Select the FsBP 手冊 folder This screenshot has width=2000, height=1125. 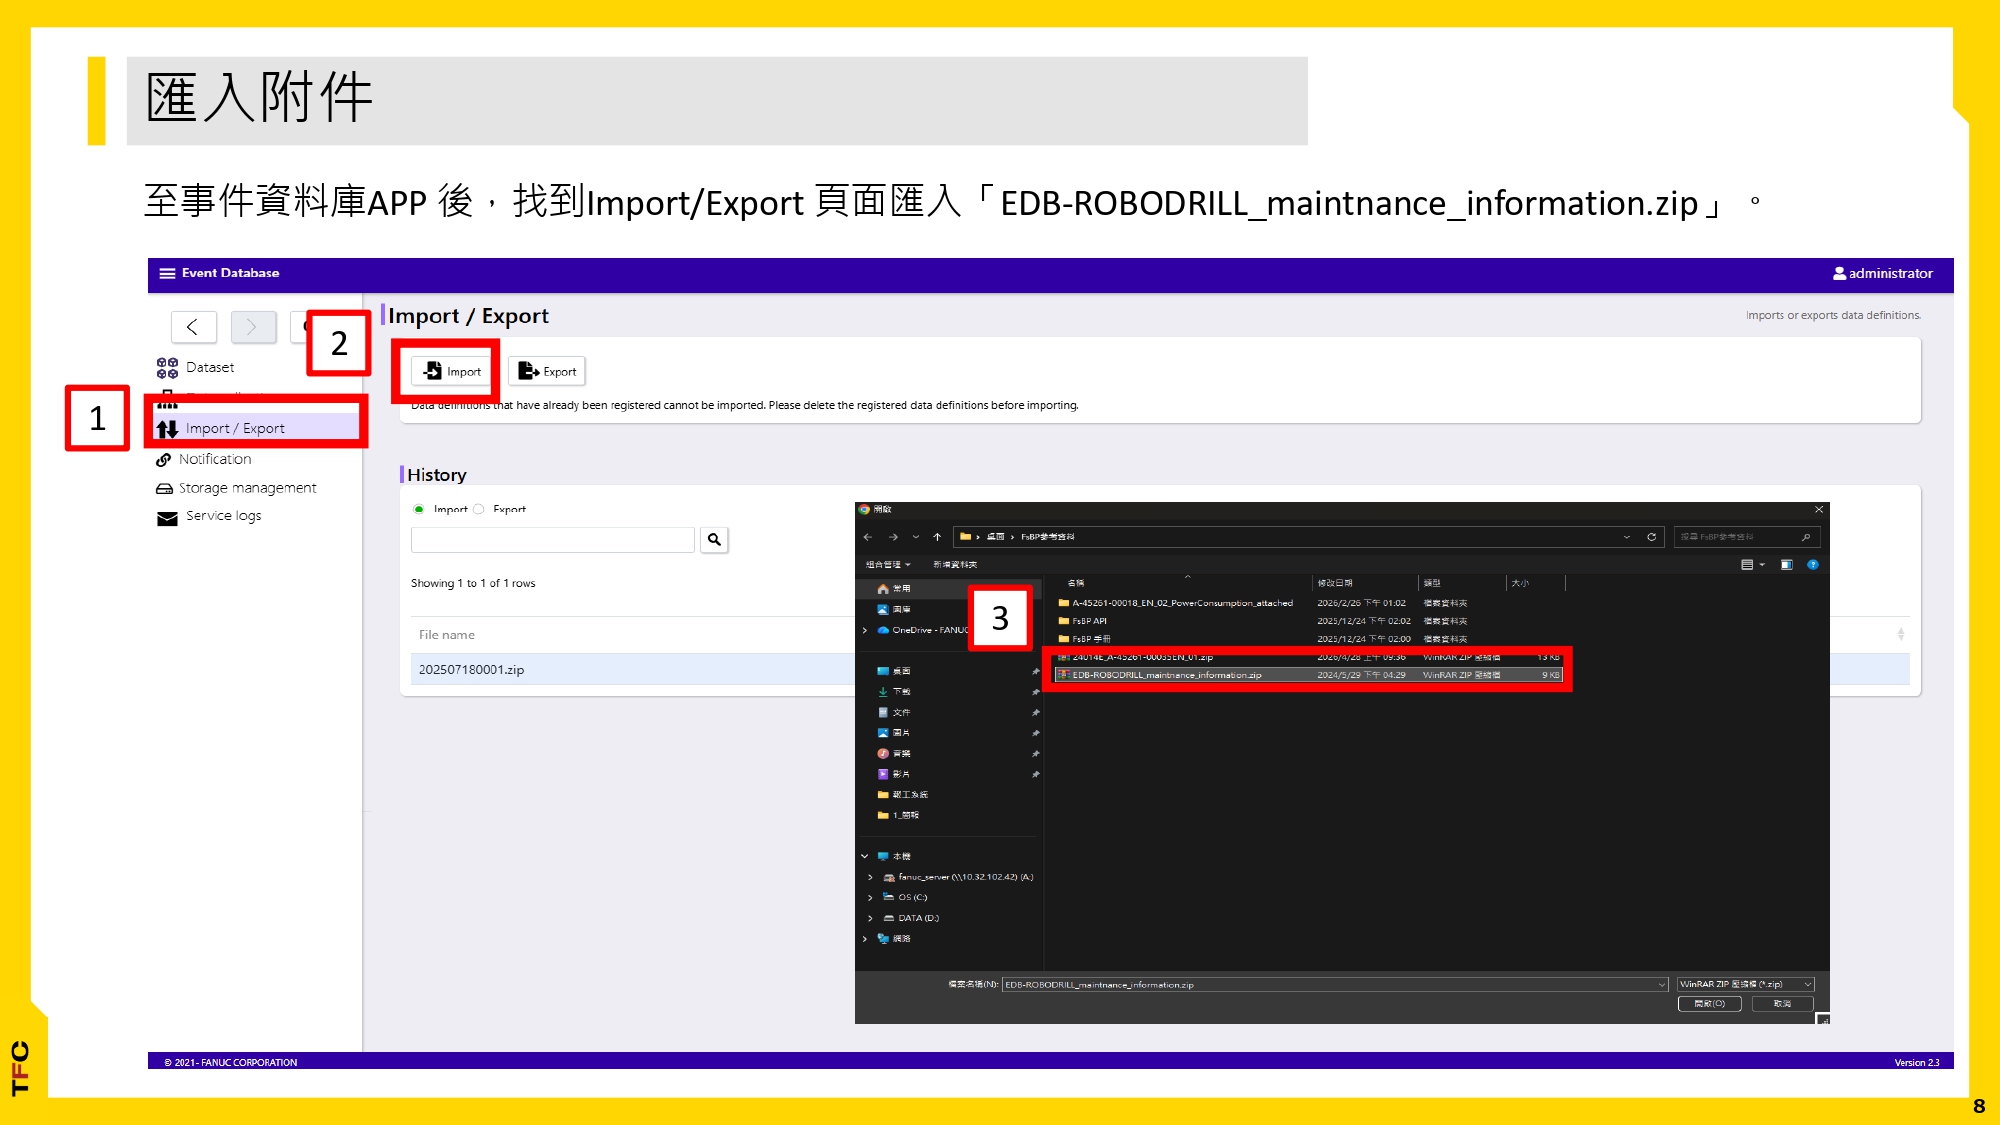1085,639
